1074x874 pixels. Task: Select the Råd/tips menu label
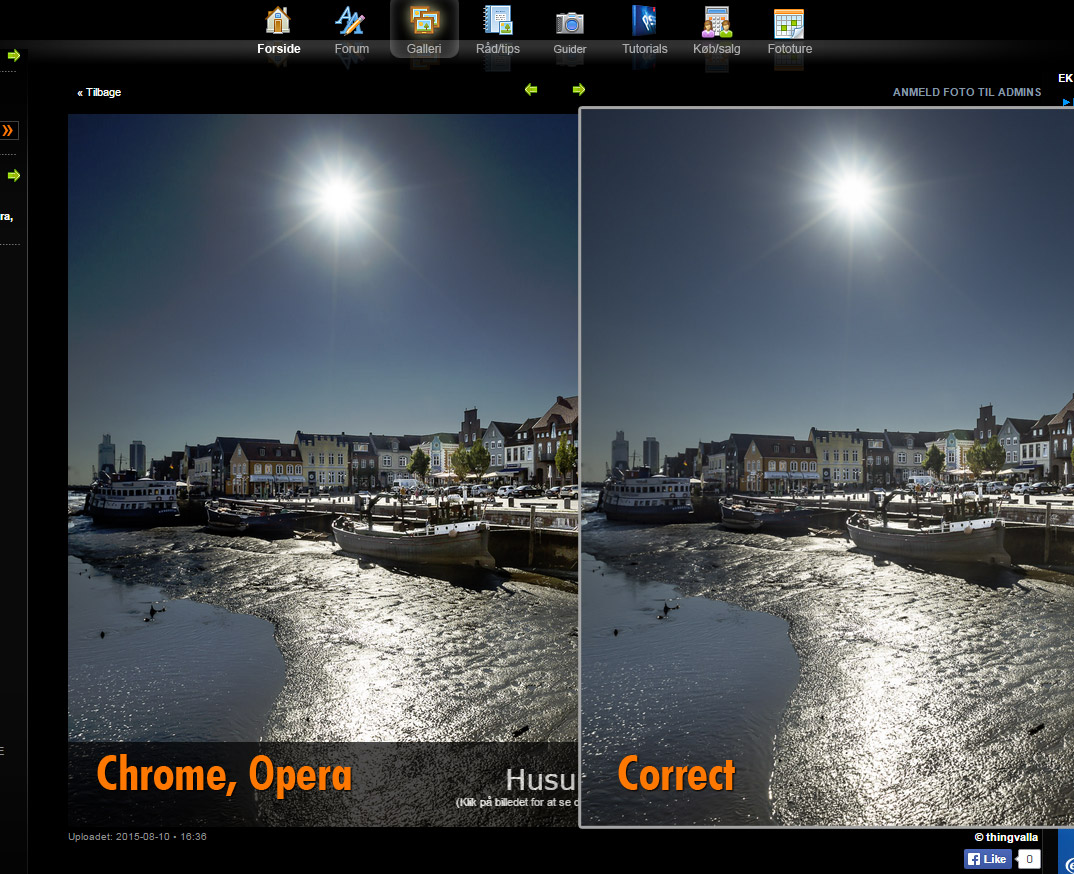[498, 49]
